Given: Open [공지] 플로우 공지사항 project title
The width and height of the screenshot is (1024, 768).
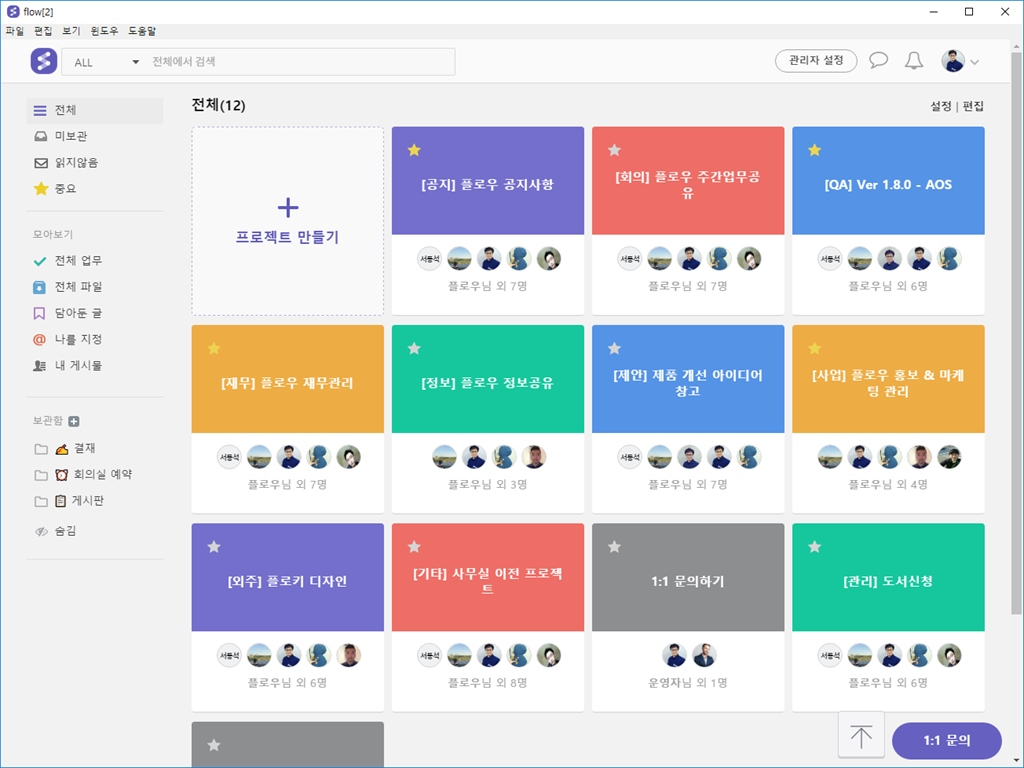Looking at the screenshot, I should (487, 185).
